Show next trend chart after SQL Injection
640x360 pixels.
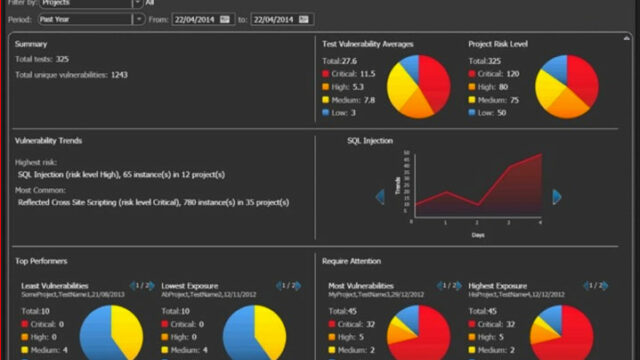(x=557, y=197)
